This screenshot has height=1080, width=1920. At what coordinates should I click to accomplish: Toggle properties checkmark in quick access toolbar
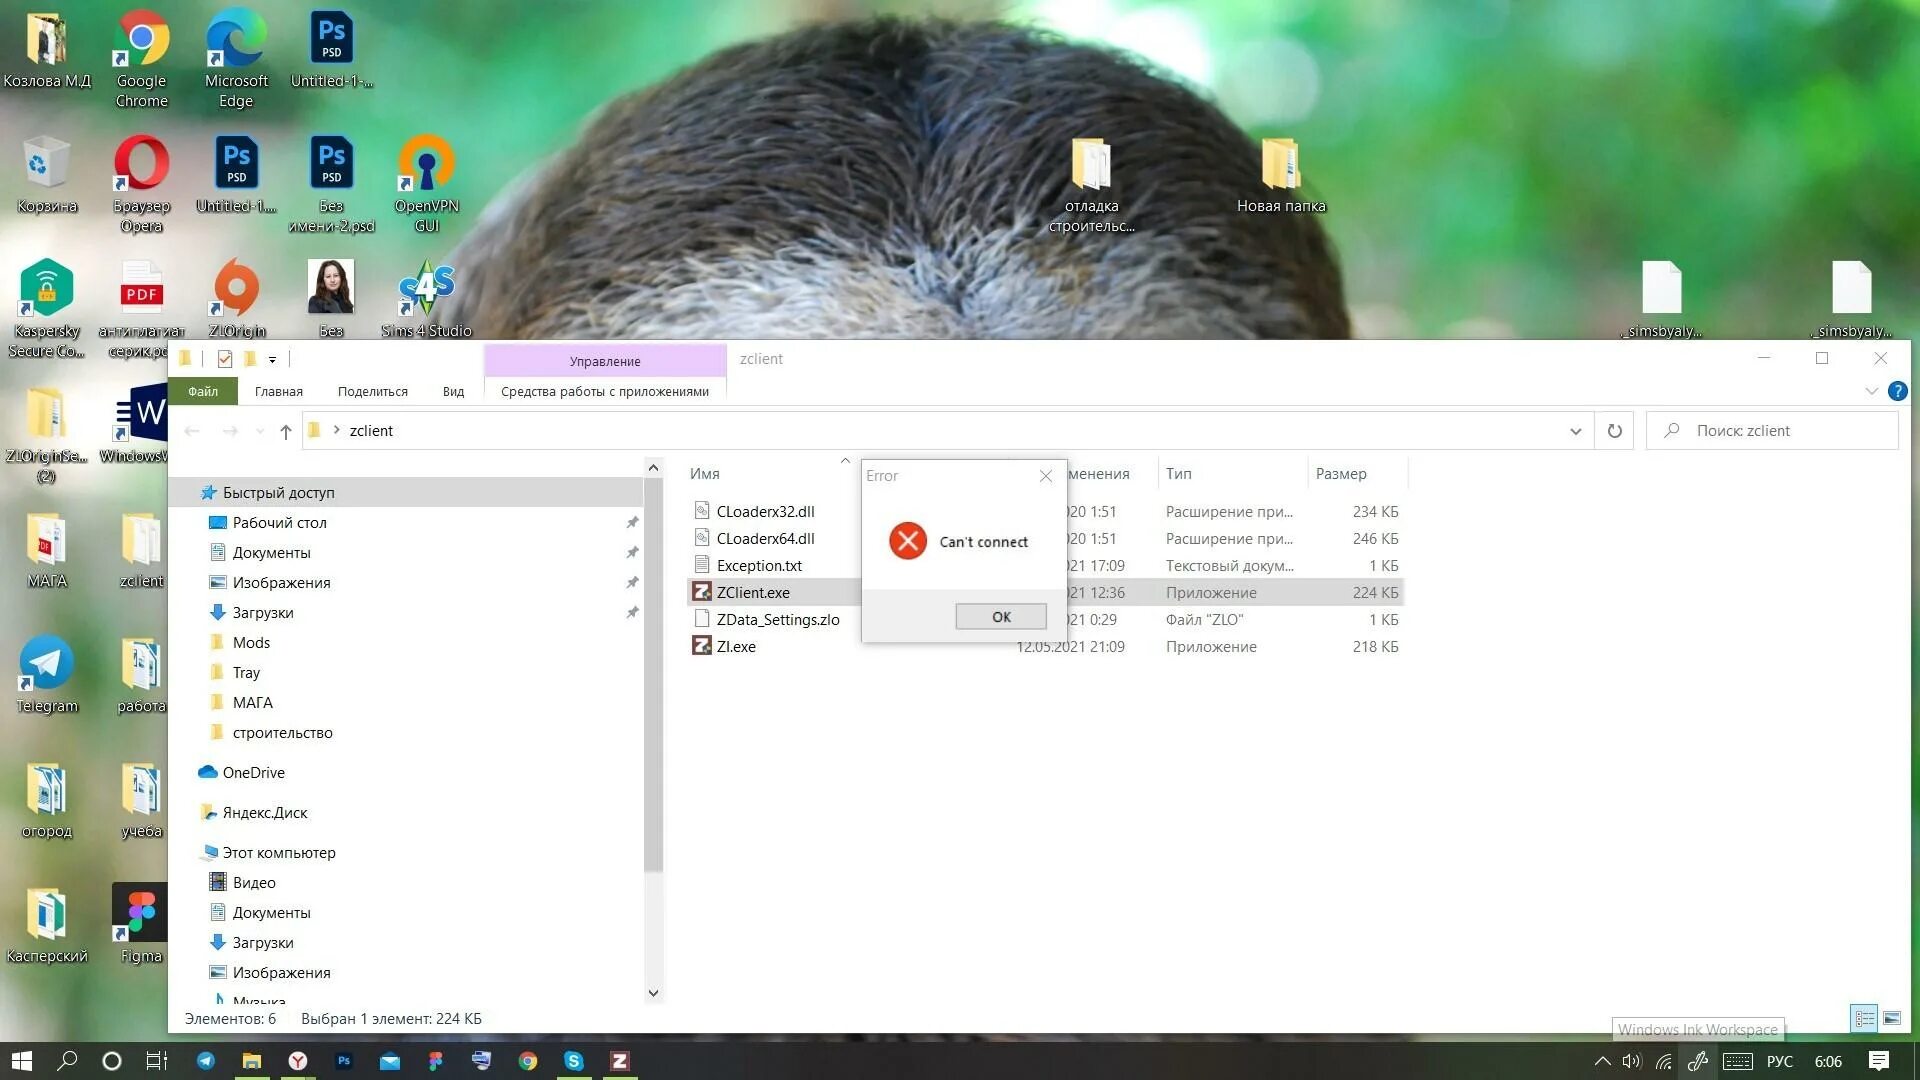click(224, 359)
